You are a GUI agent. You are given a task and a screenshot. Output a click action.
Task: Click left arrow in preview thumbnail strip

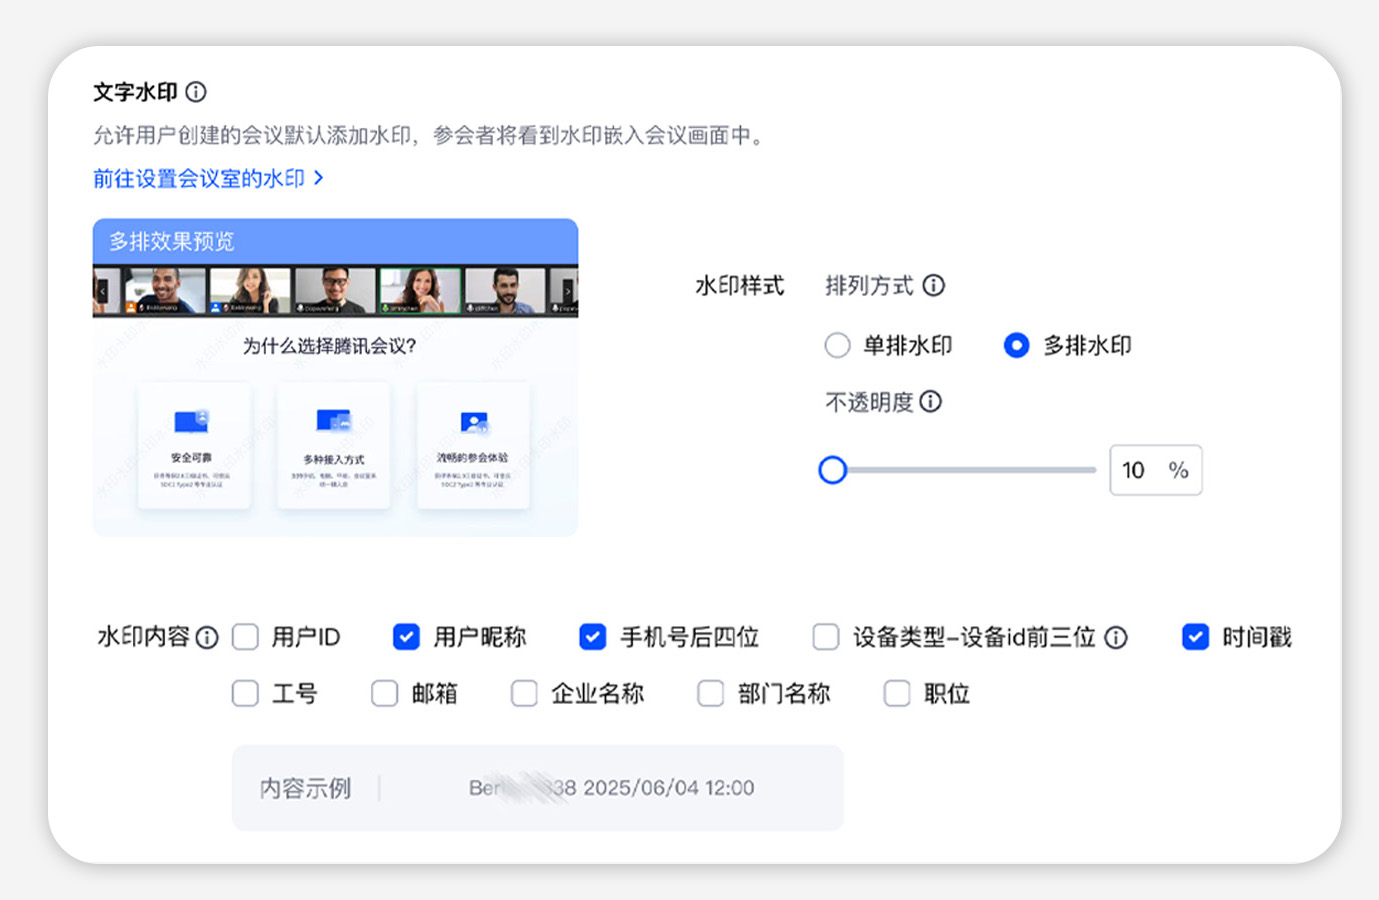point(102,292)
